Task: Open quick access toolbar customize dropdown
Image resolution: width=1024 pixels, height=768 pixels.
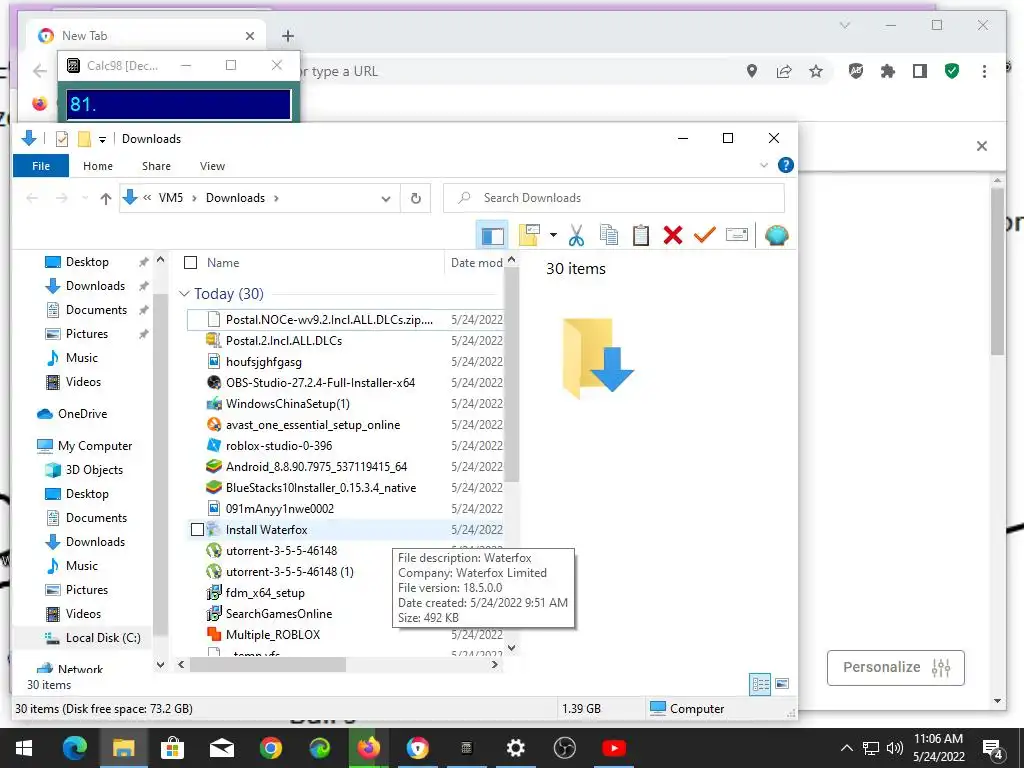Action: 103,139
